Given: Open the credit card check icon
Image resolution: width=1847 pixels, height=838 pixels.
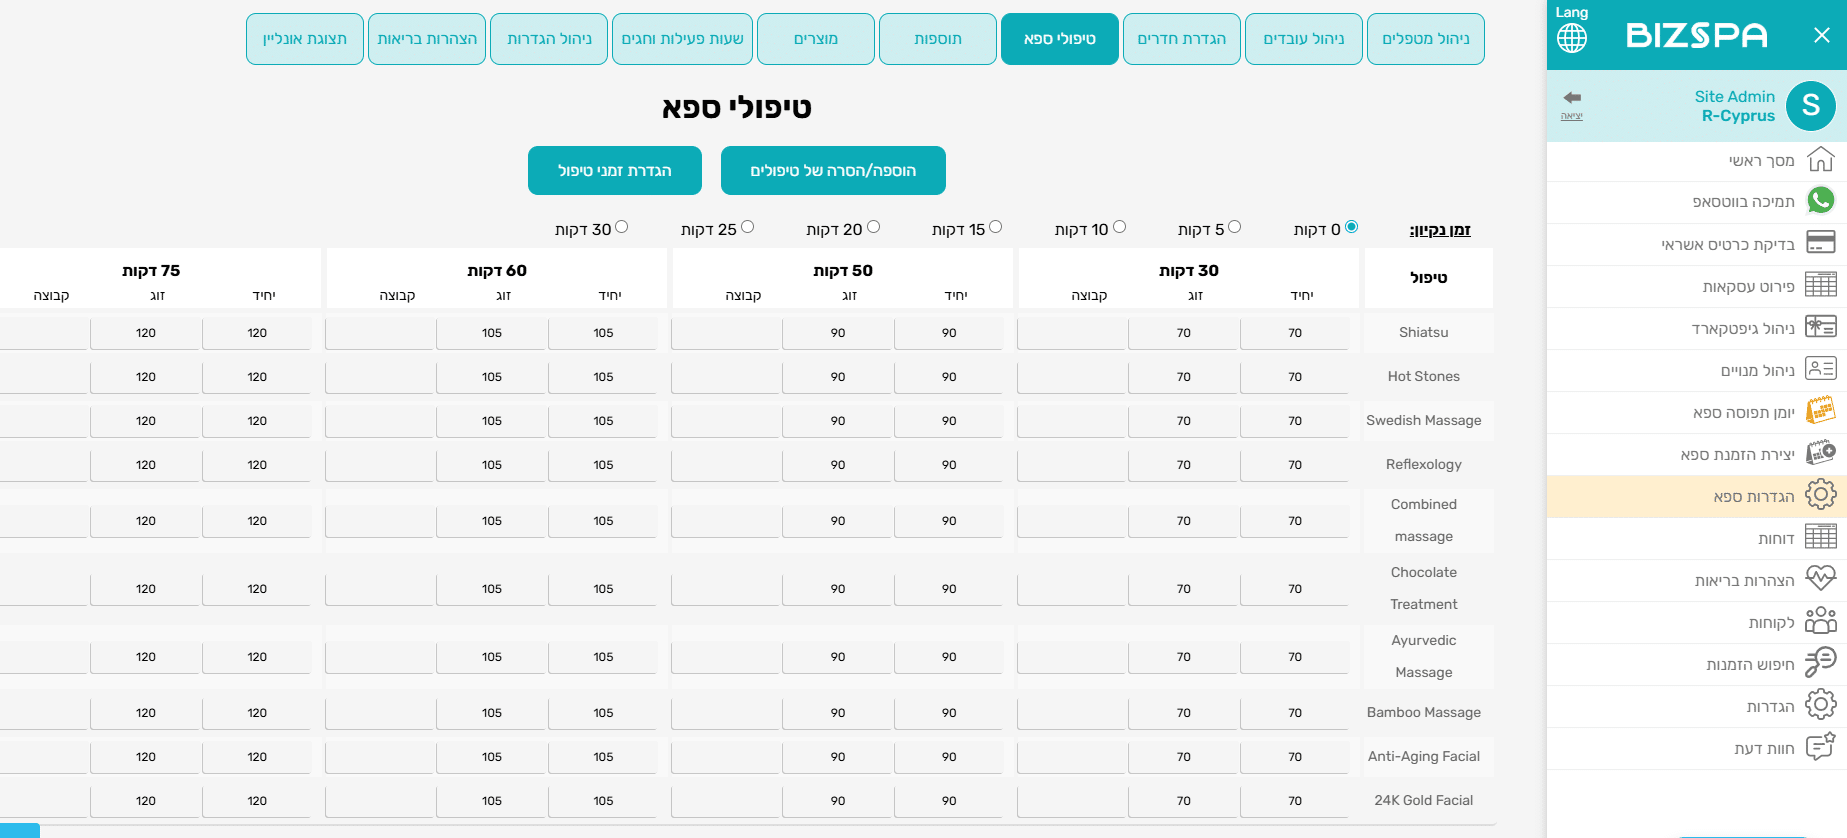Looking at the screenshot, I should click(1820, 243).
